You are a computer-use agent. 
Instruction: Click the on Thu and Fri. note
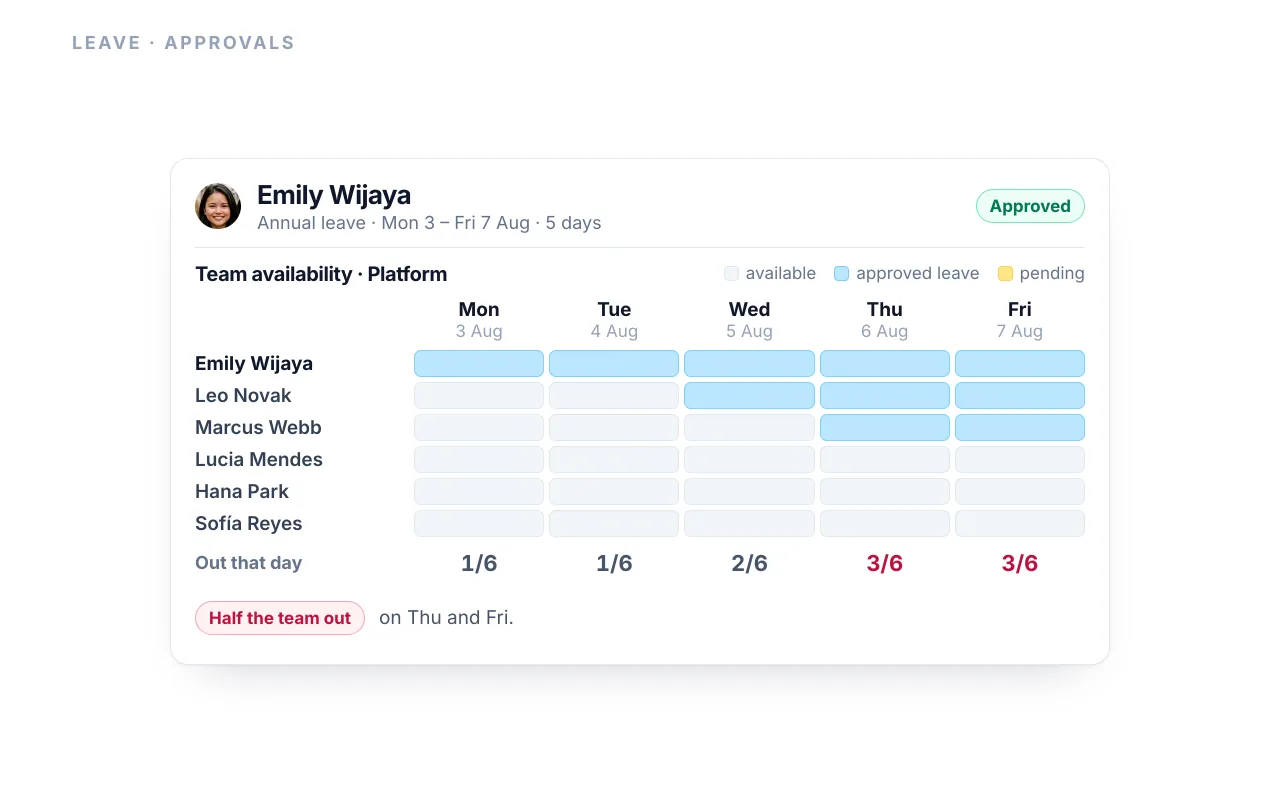pyautogui.click(x=446, y=618)
